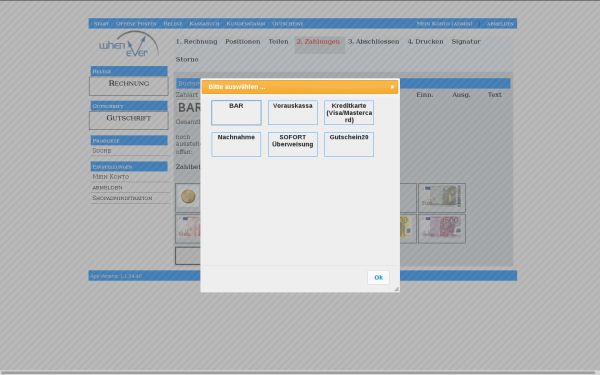Confirm selection with Ok button

click(x=378, y=277)
